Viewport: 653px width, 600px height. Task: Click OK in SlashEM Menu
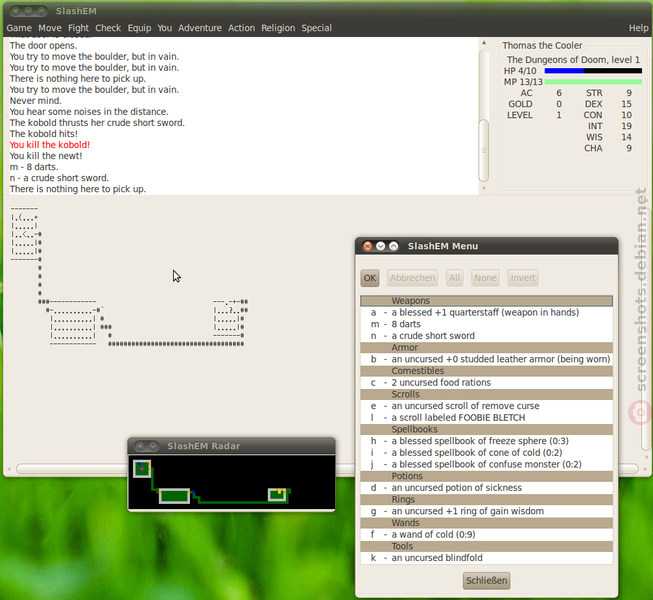tap(370, 278)
